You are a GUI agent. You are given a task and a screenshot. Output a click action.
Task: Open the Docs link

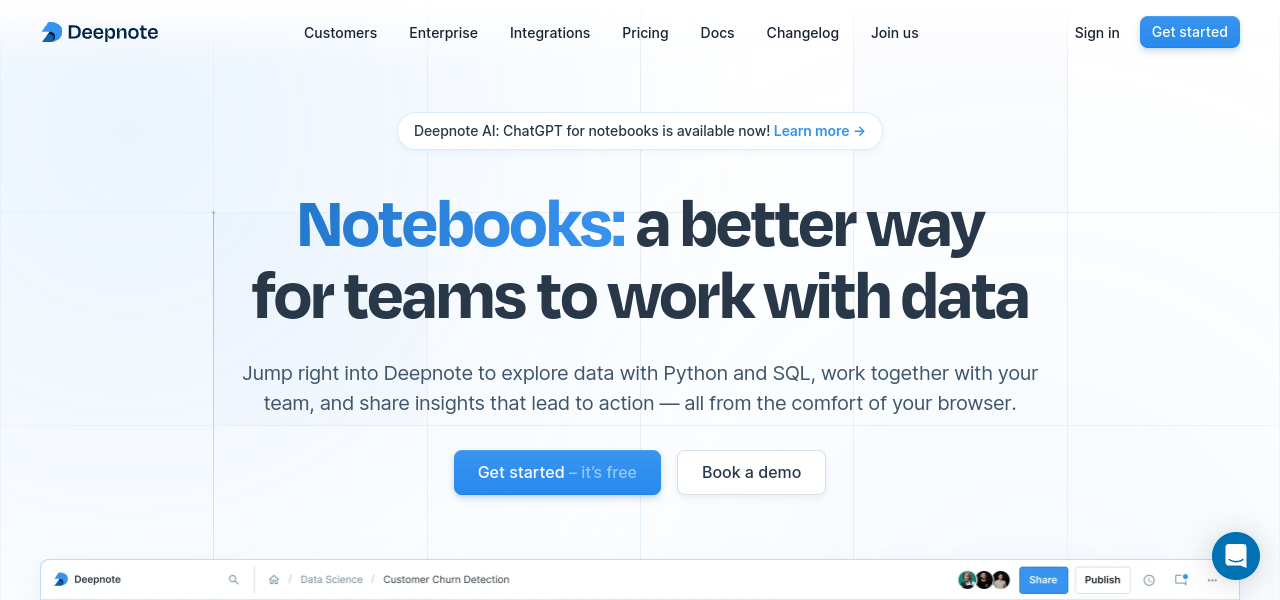(717, 33)
